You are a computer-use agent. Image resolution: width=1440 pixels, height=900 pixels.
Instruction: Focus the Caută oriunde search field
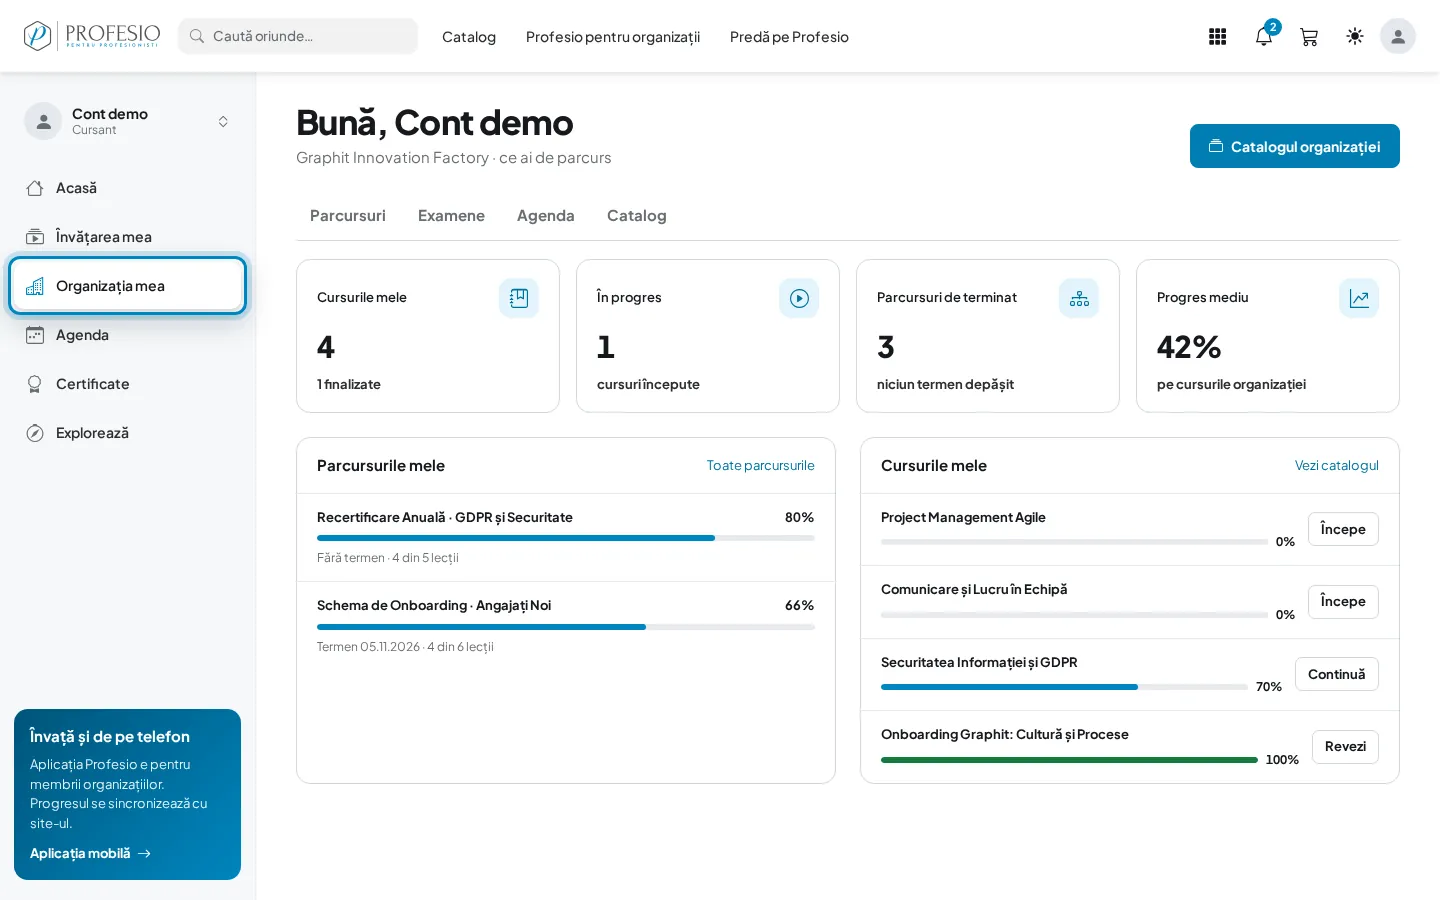[298, 36]
